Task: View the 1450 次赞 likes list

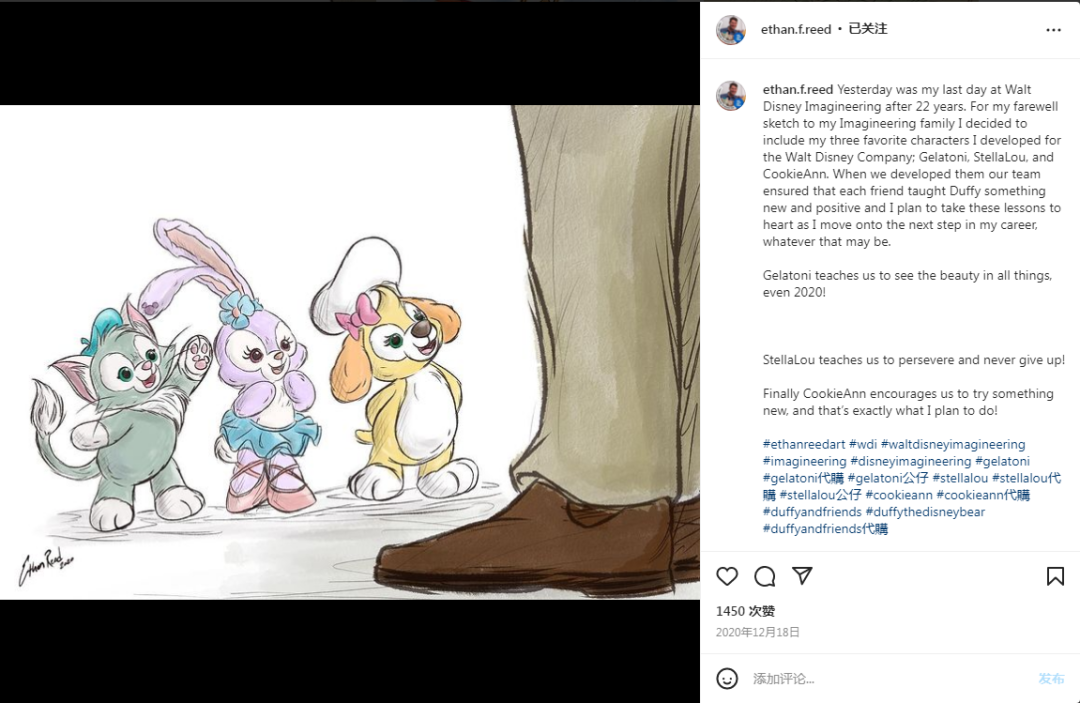Action: click(745, 611)
